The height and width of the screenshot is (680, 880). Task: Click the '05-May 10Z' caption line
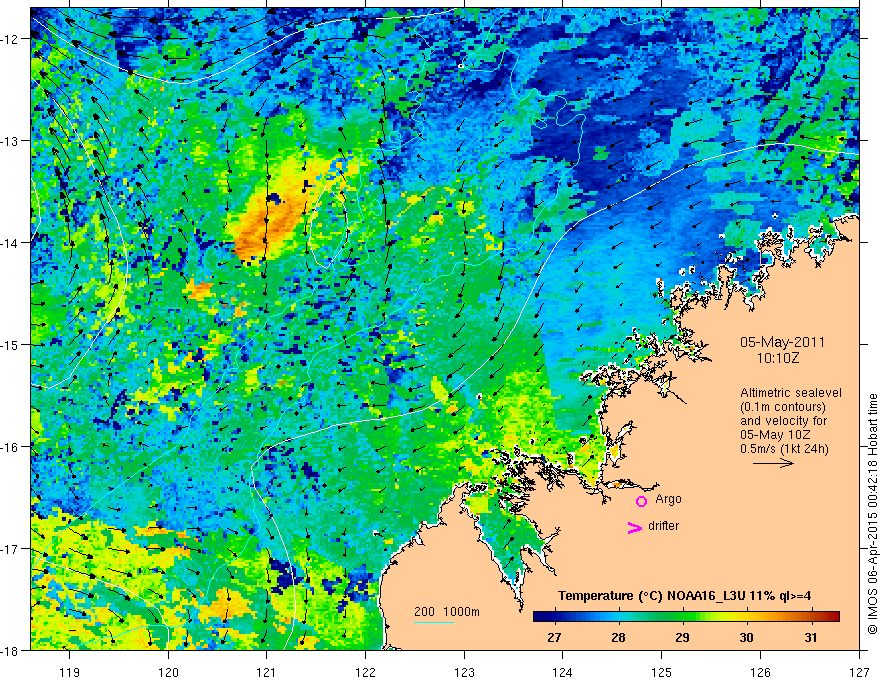coord(774,435)
